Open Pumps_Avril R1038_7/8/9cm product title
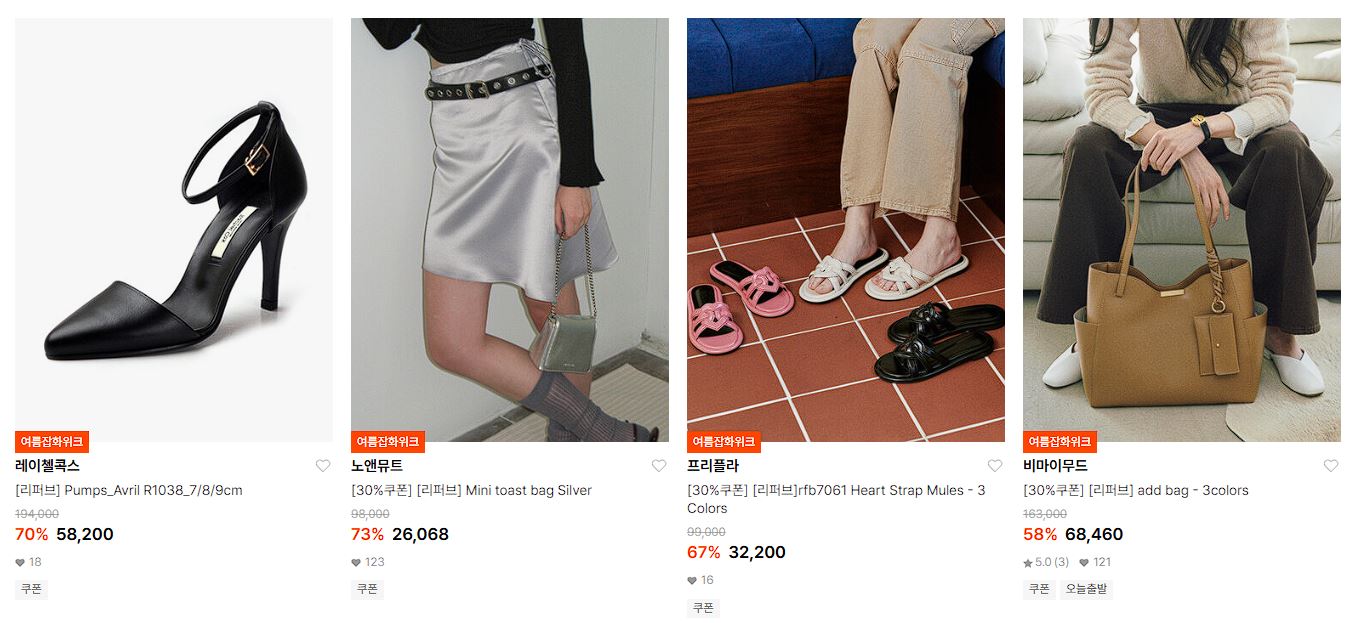Image resolution: width=1346 pixels, height=623 pixels. coord(129,490)
